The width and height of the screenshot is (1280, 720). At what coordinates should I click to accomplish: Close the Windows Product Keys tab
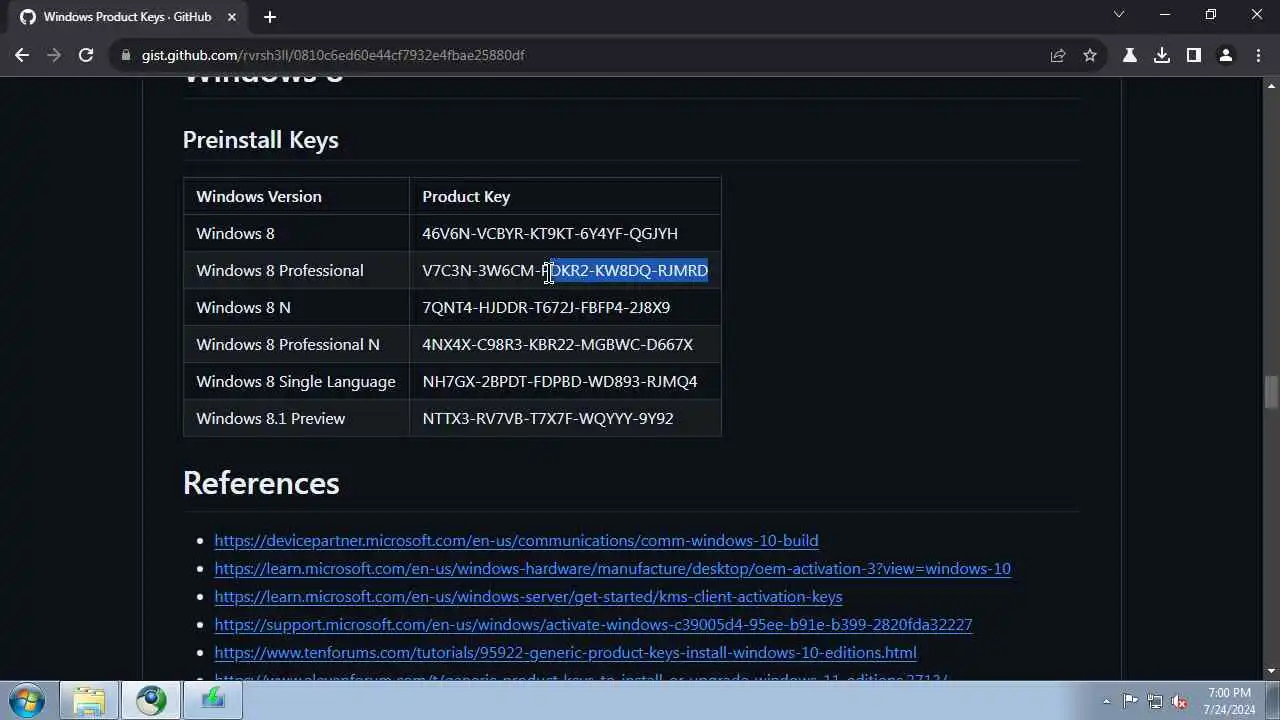pyautogui.click(x=234, y=16)
